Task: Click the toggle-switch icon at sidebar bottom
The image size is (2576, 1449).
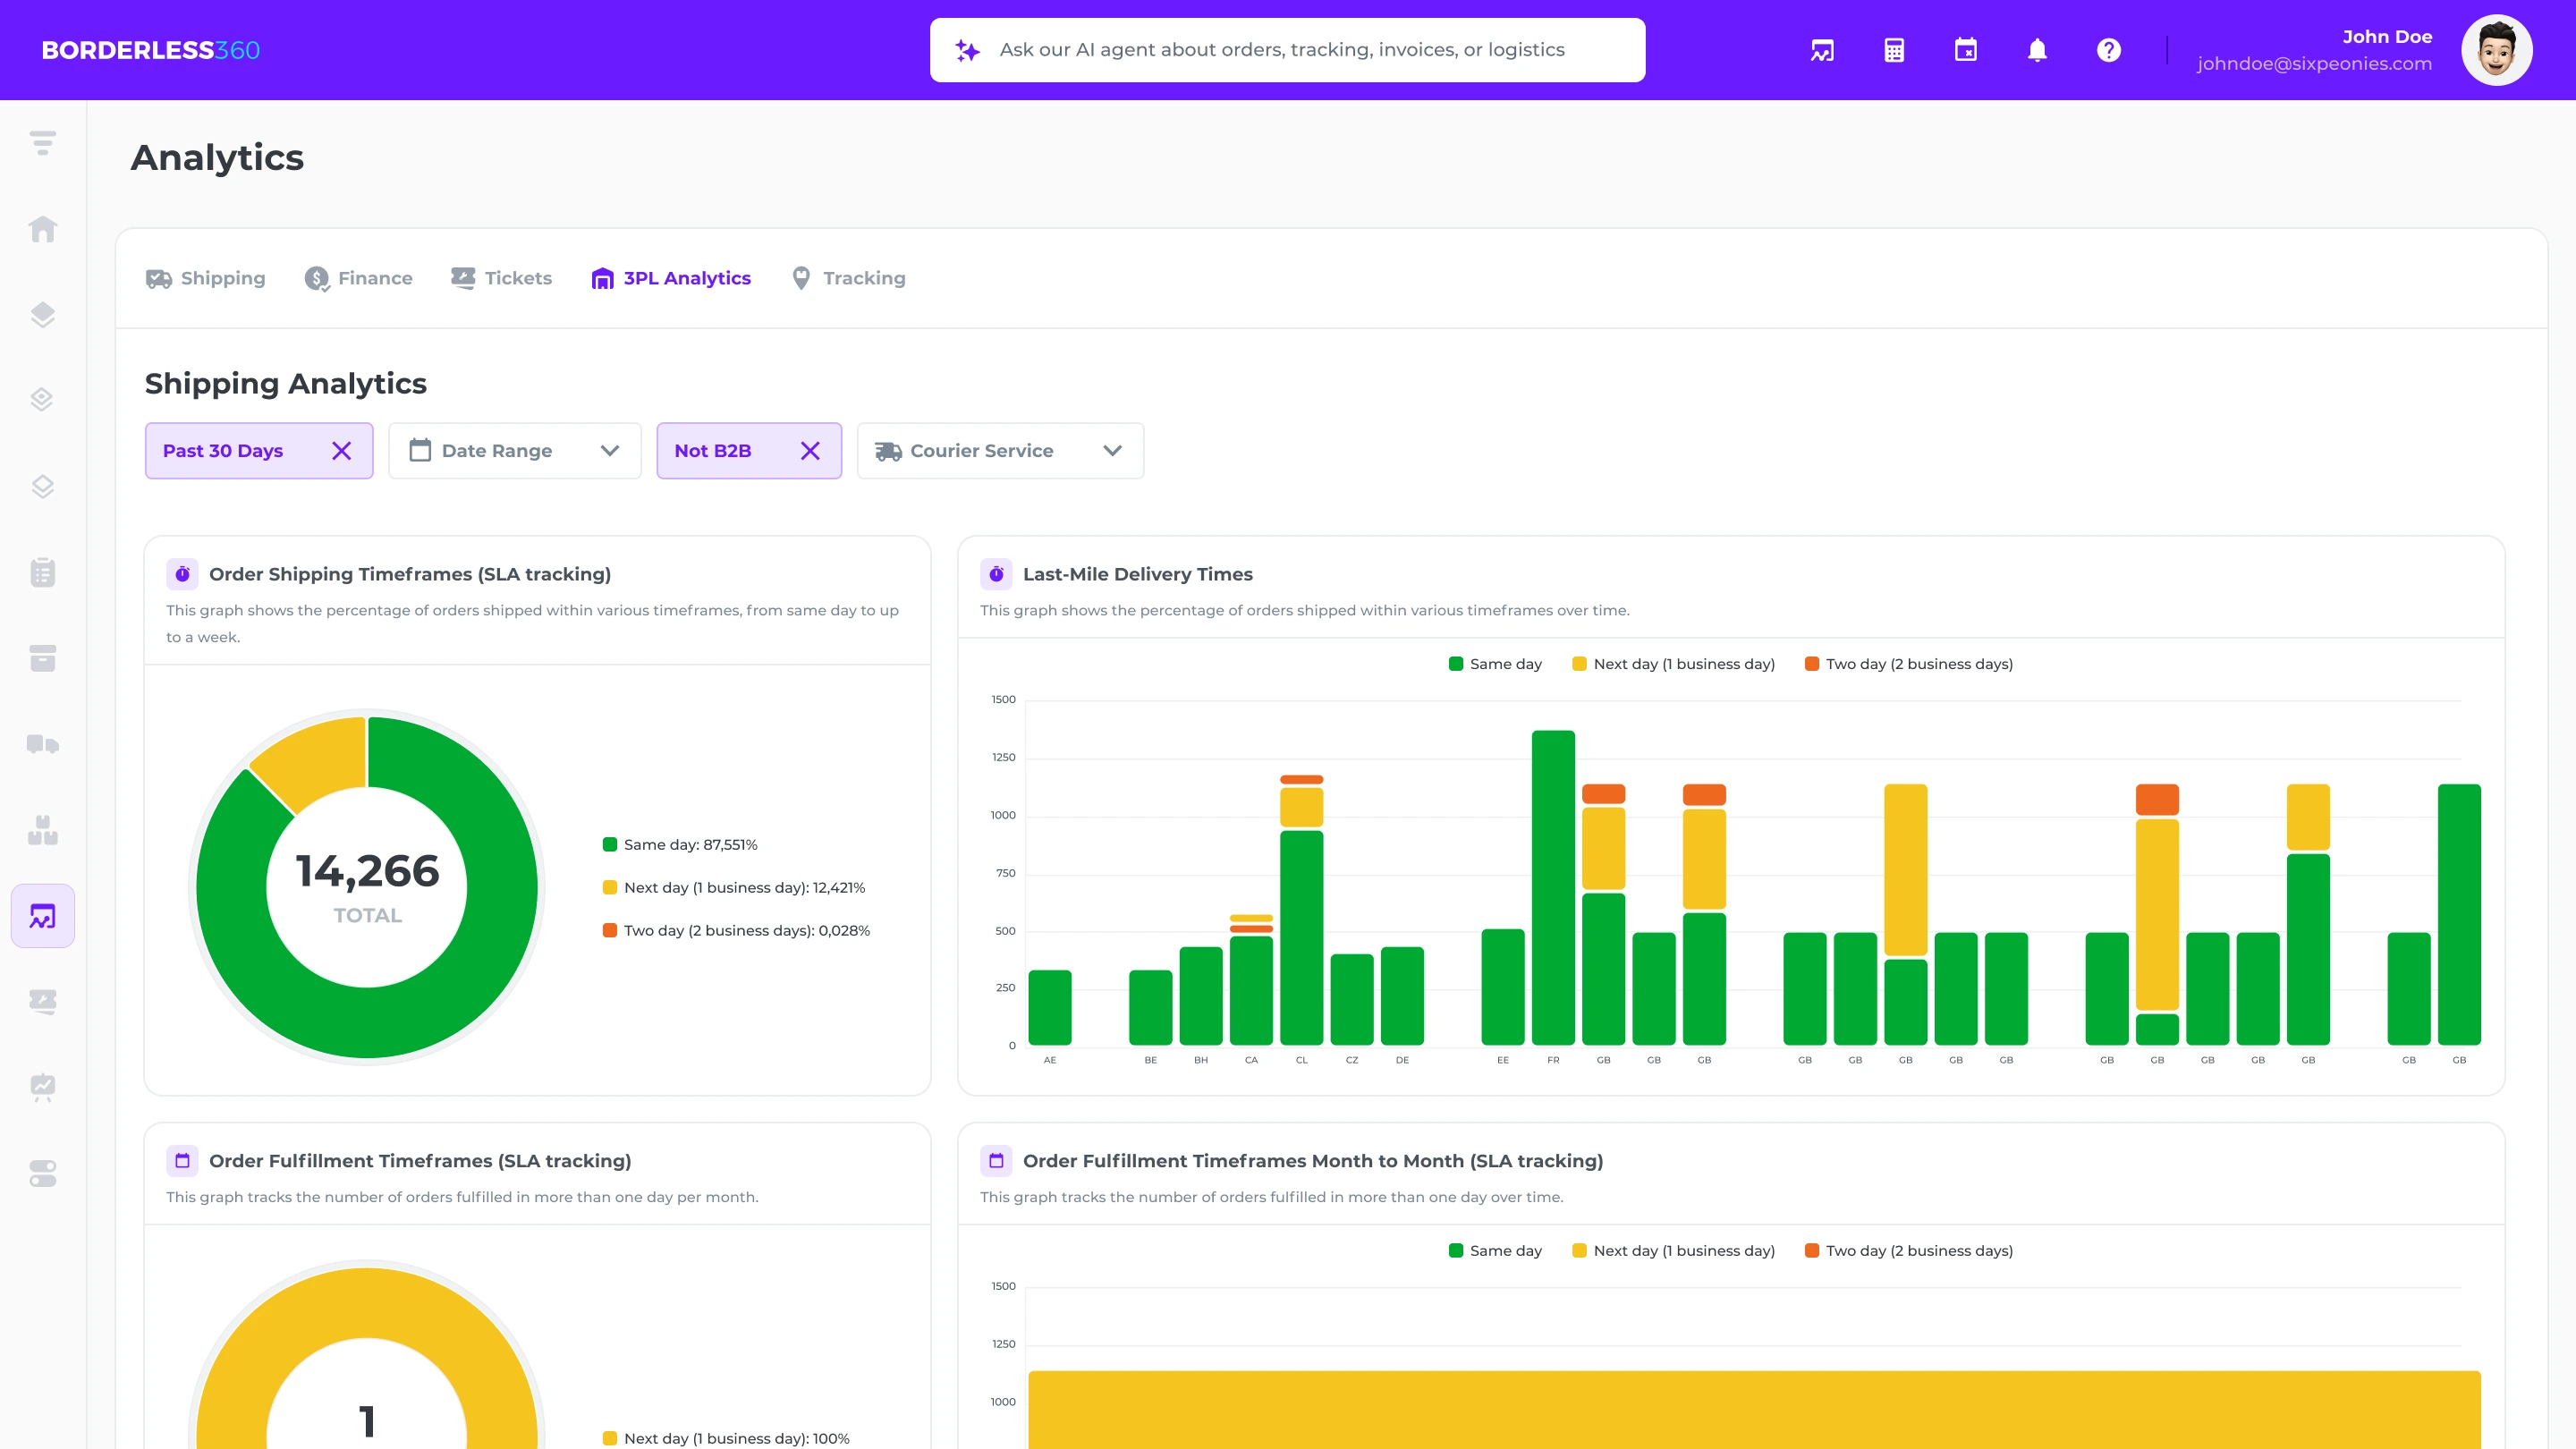Action: pos(42,1173)
